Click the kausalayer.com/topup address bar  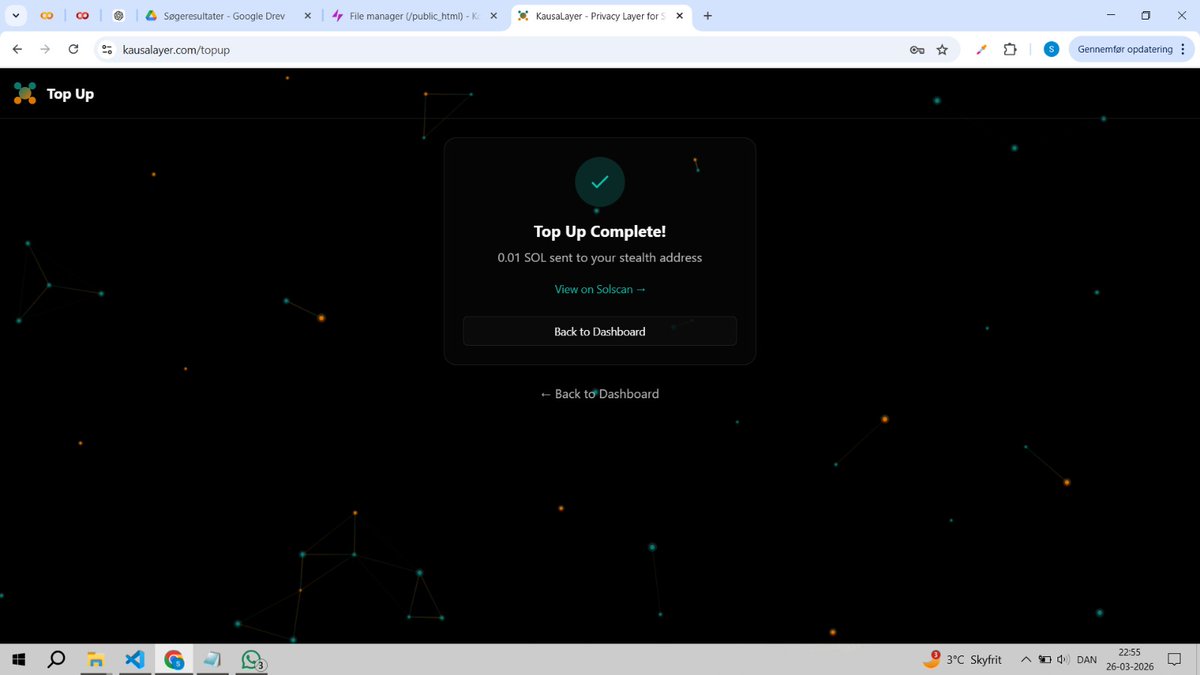tap(525, 49)
